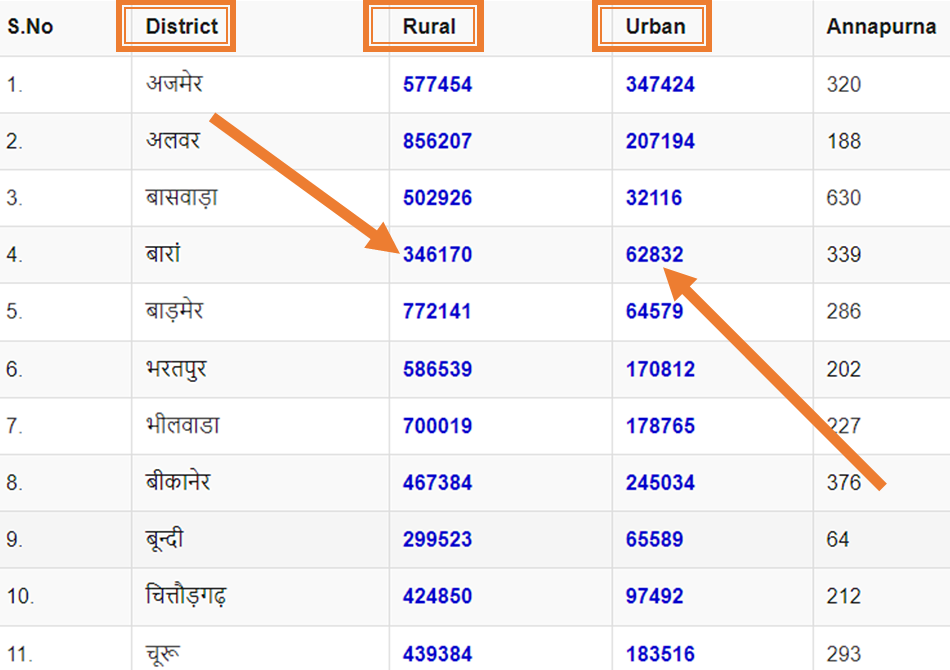The height and width of the screenshot is (670, 950).
Task: Click Annapurna value 630 for बासवाड़ा
Action: 844,197
